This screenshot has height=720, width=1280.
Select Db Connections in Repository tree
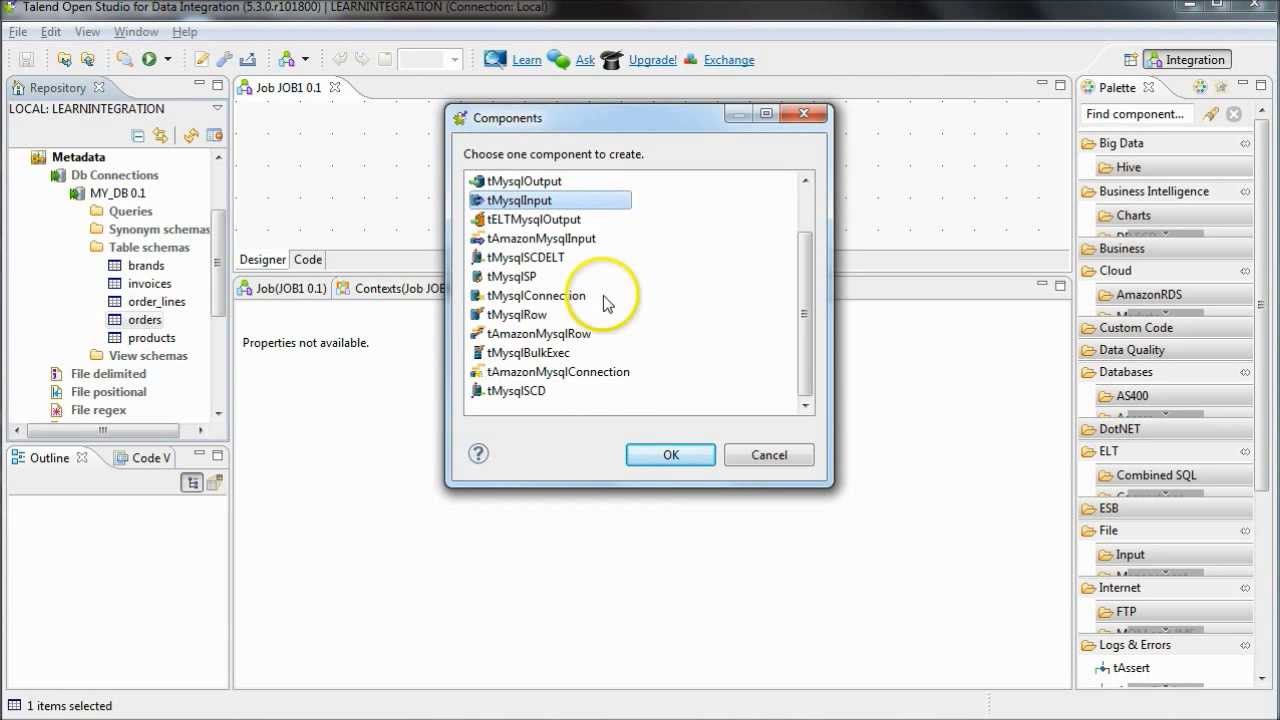tap(114, 175)
